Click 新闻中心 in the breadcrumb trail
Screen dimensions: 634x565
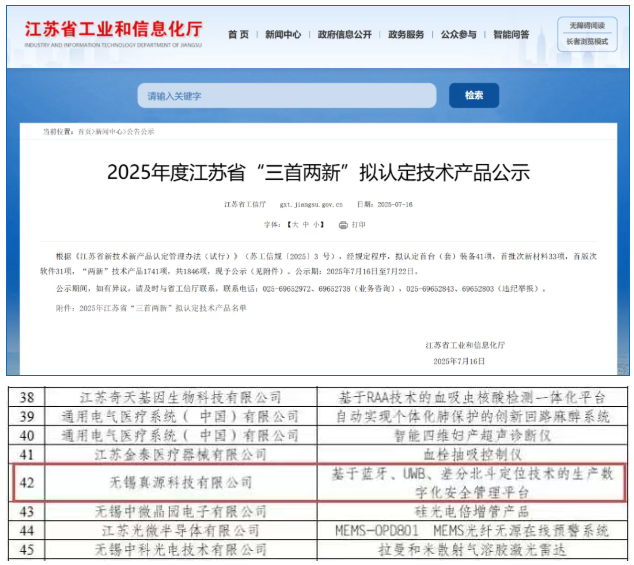[111, 132]
